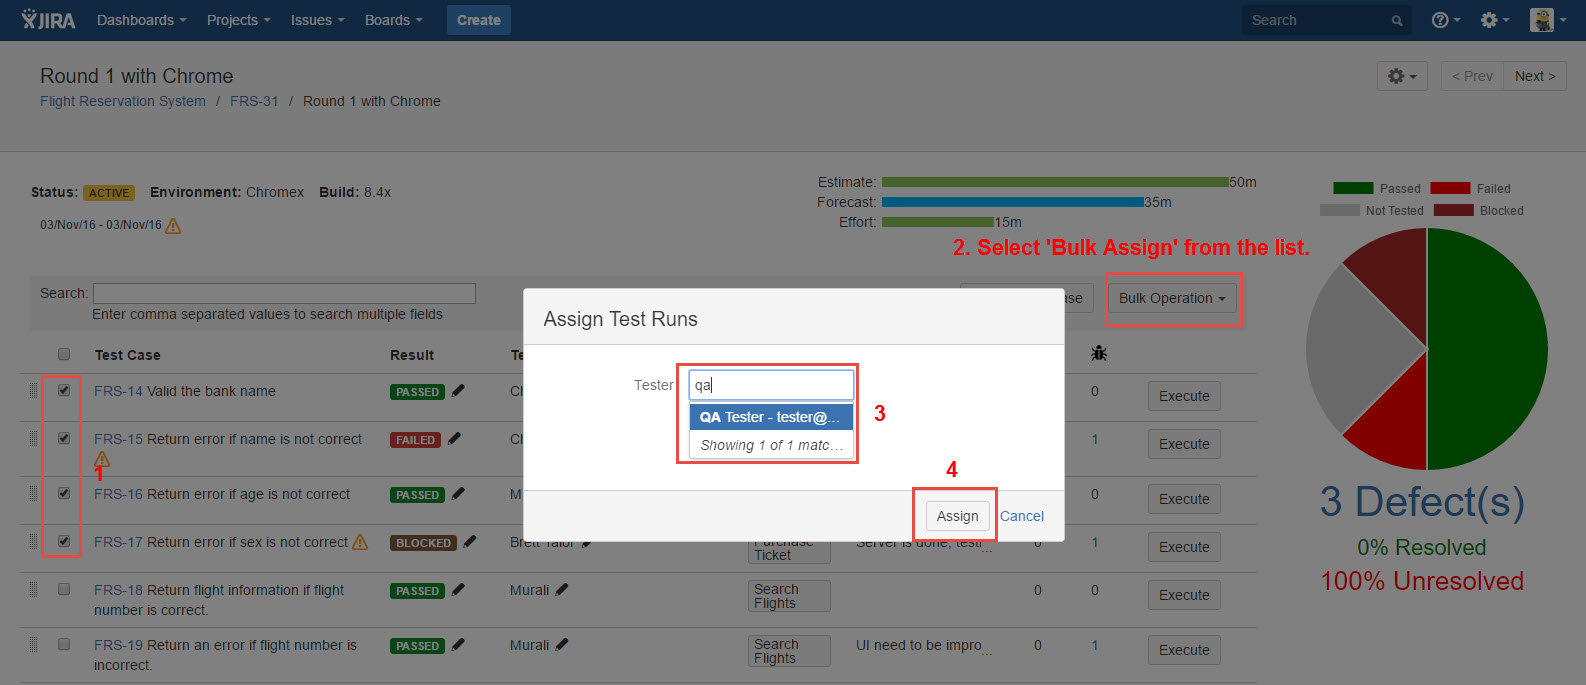Execute test case FRS-16
The height and width of the screenshot is (685, 1586).
pos(1184,499)
